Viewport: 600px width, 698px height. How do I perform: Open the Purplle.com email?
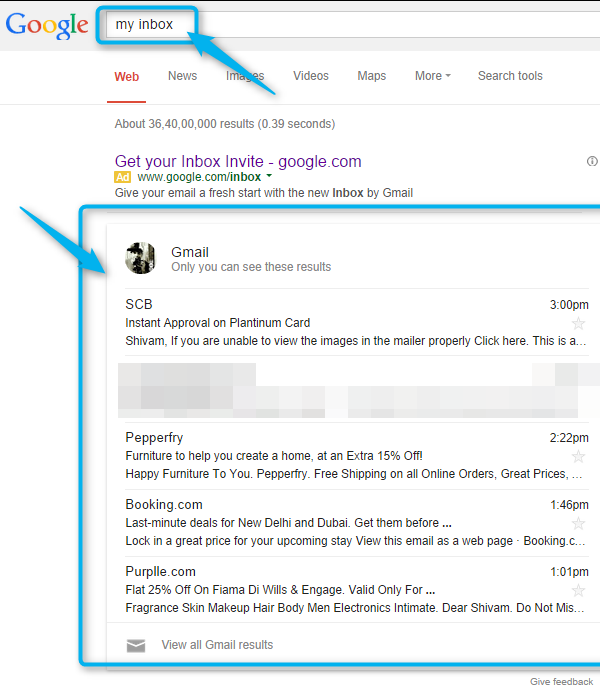(x=161, y=572)
